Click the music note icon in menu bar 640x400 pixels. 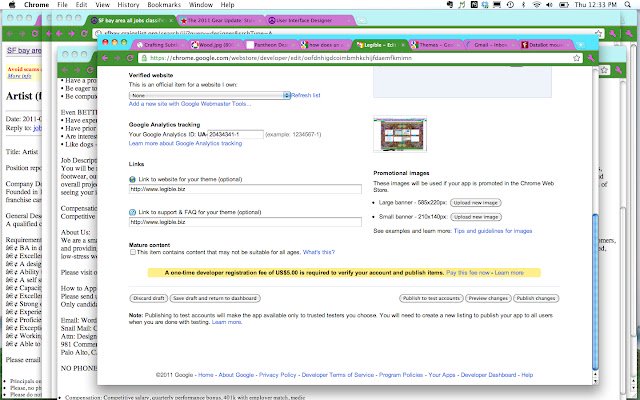click(x=462, y=5)
